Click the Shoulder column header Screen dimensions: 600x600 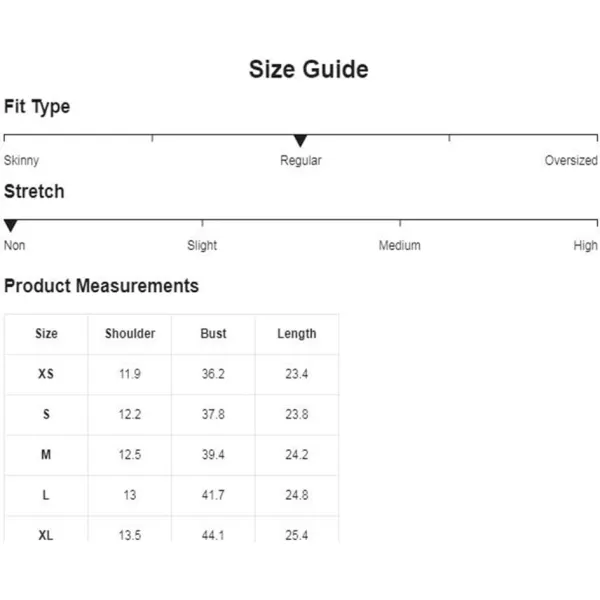coord(130,334)
